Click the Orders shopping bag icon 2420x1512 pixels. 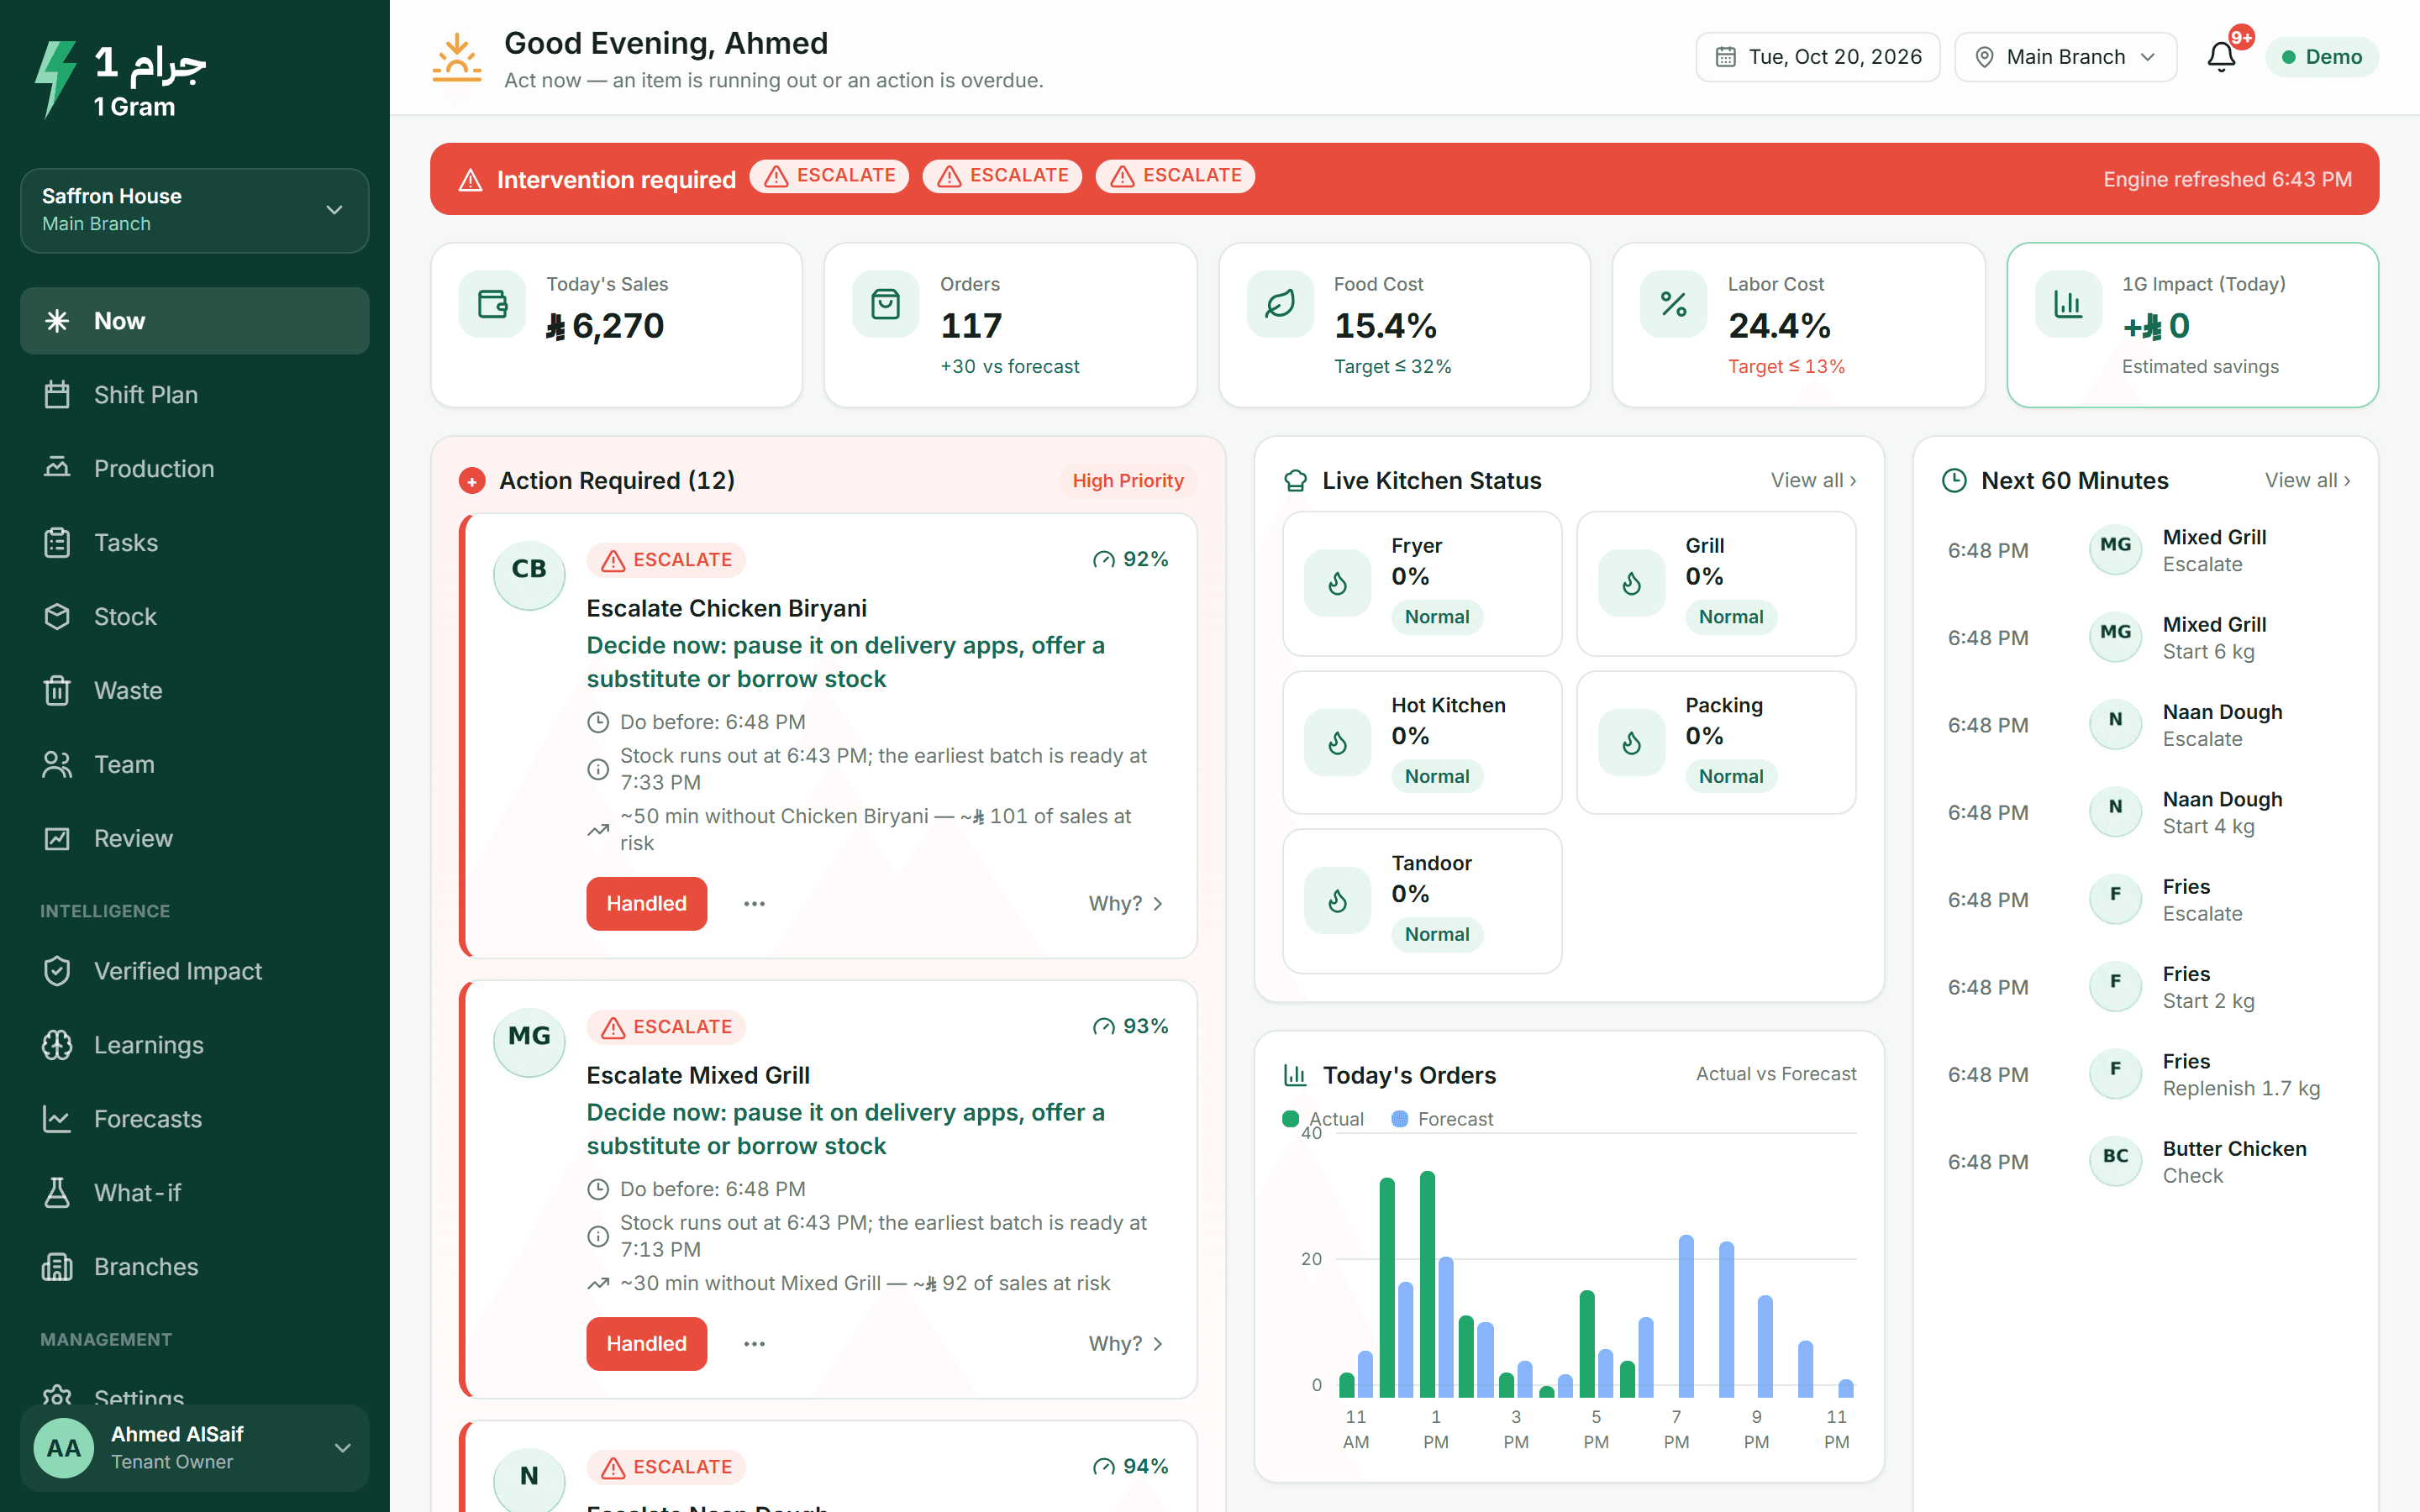tap(885, 304)
